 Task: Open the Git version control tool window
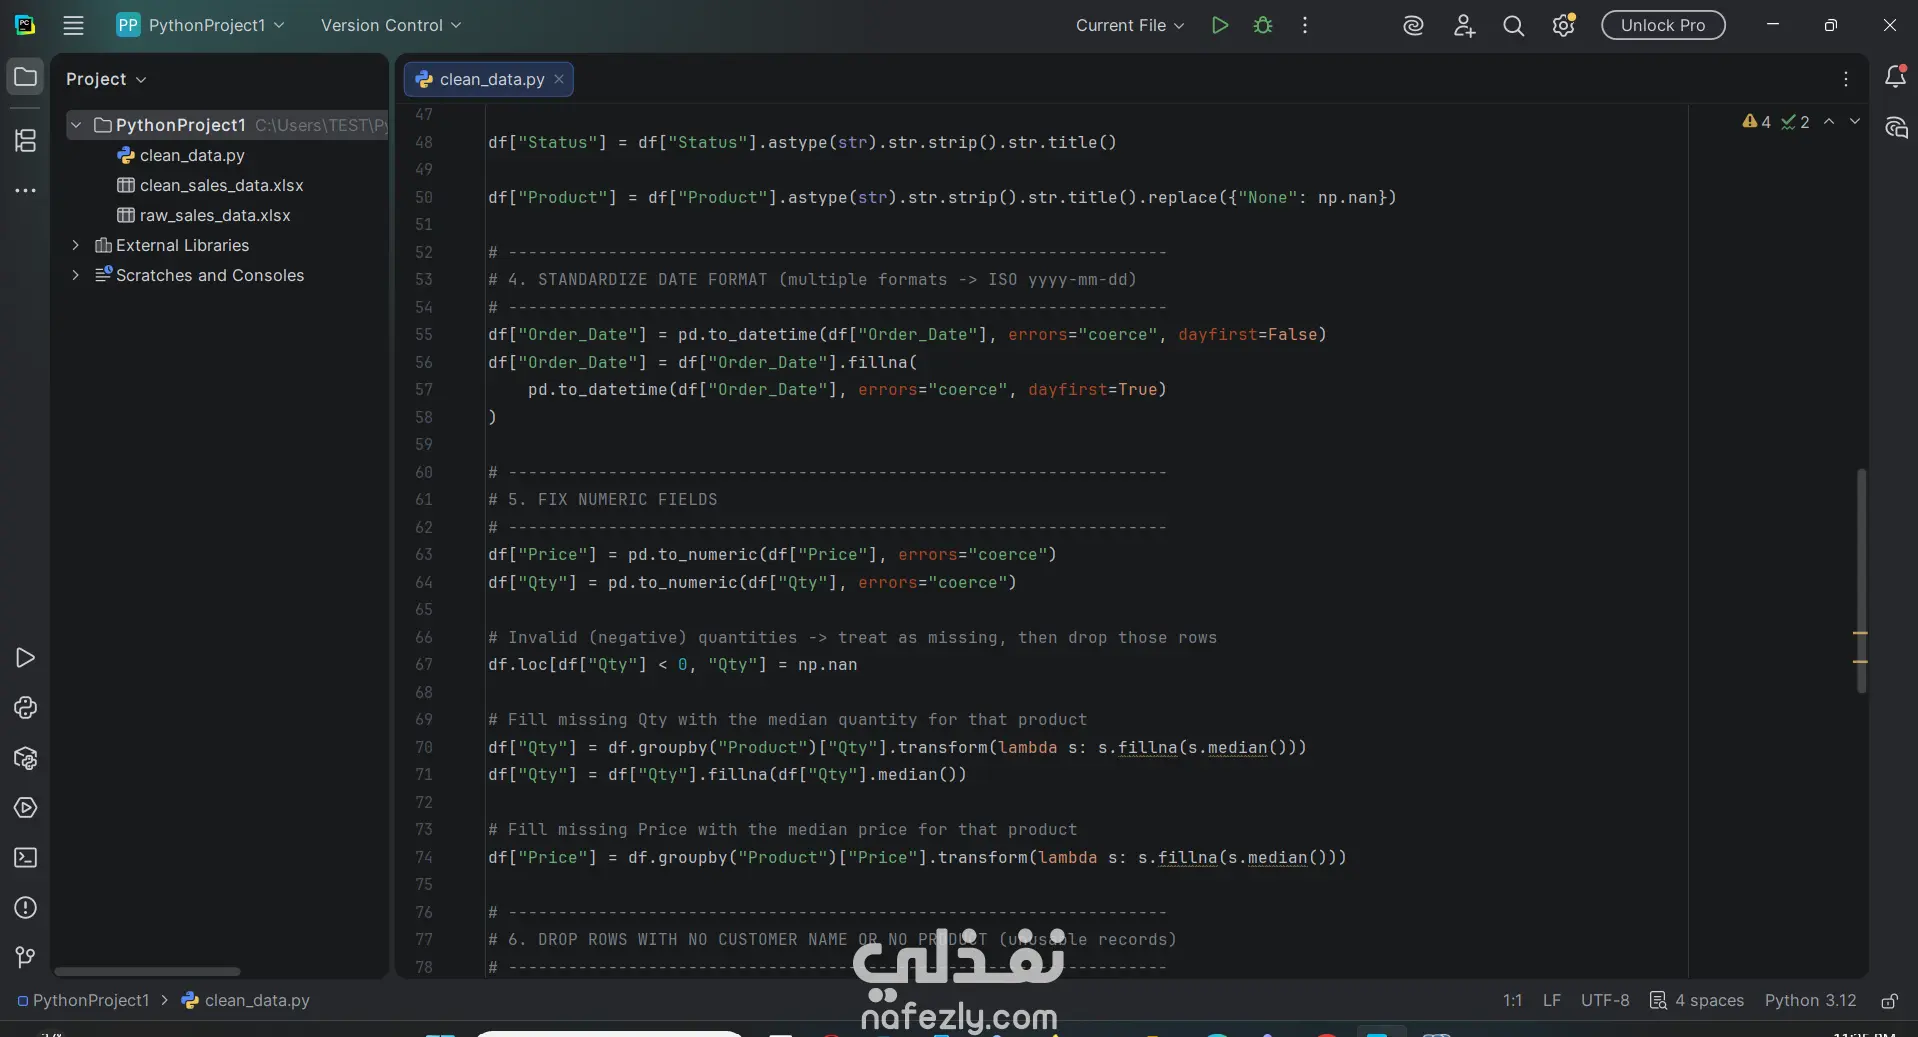tap(25, 958)
